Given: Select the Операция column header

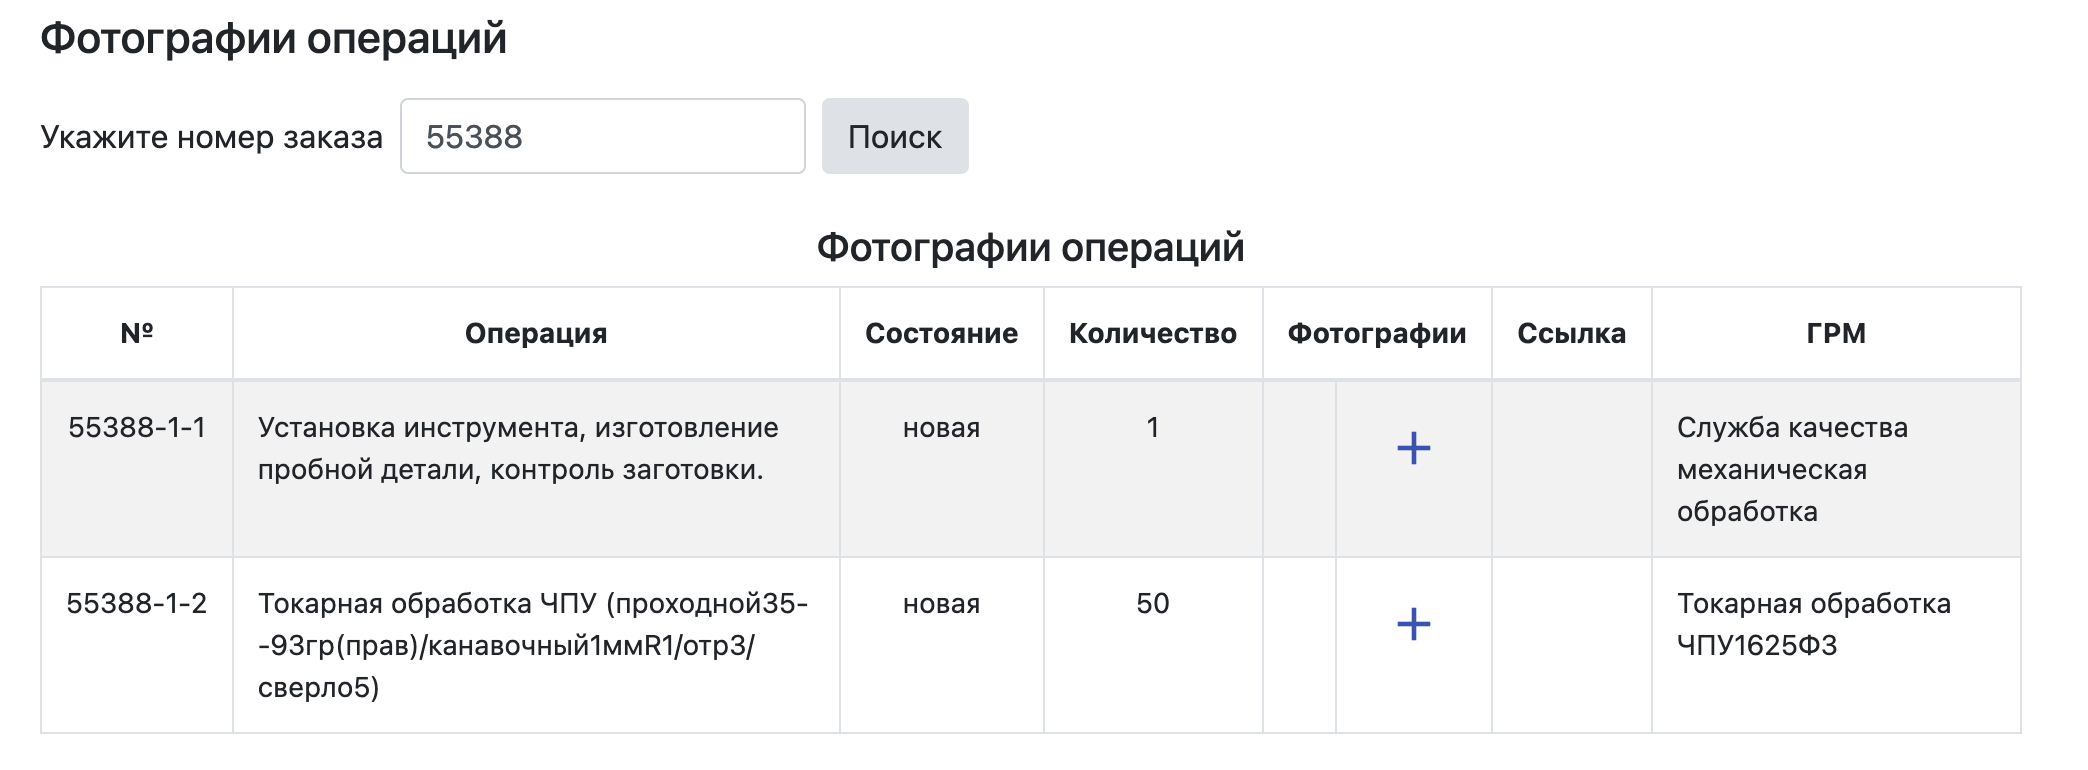Looking at the screenshot, I should (536, 333).
